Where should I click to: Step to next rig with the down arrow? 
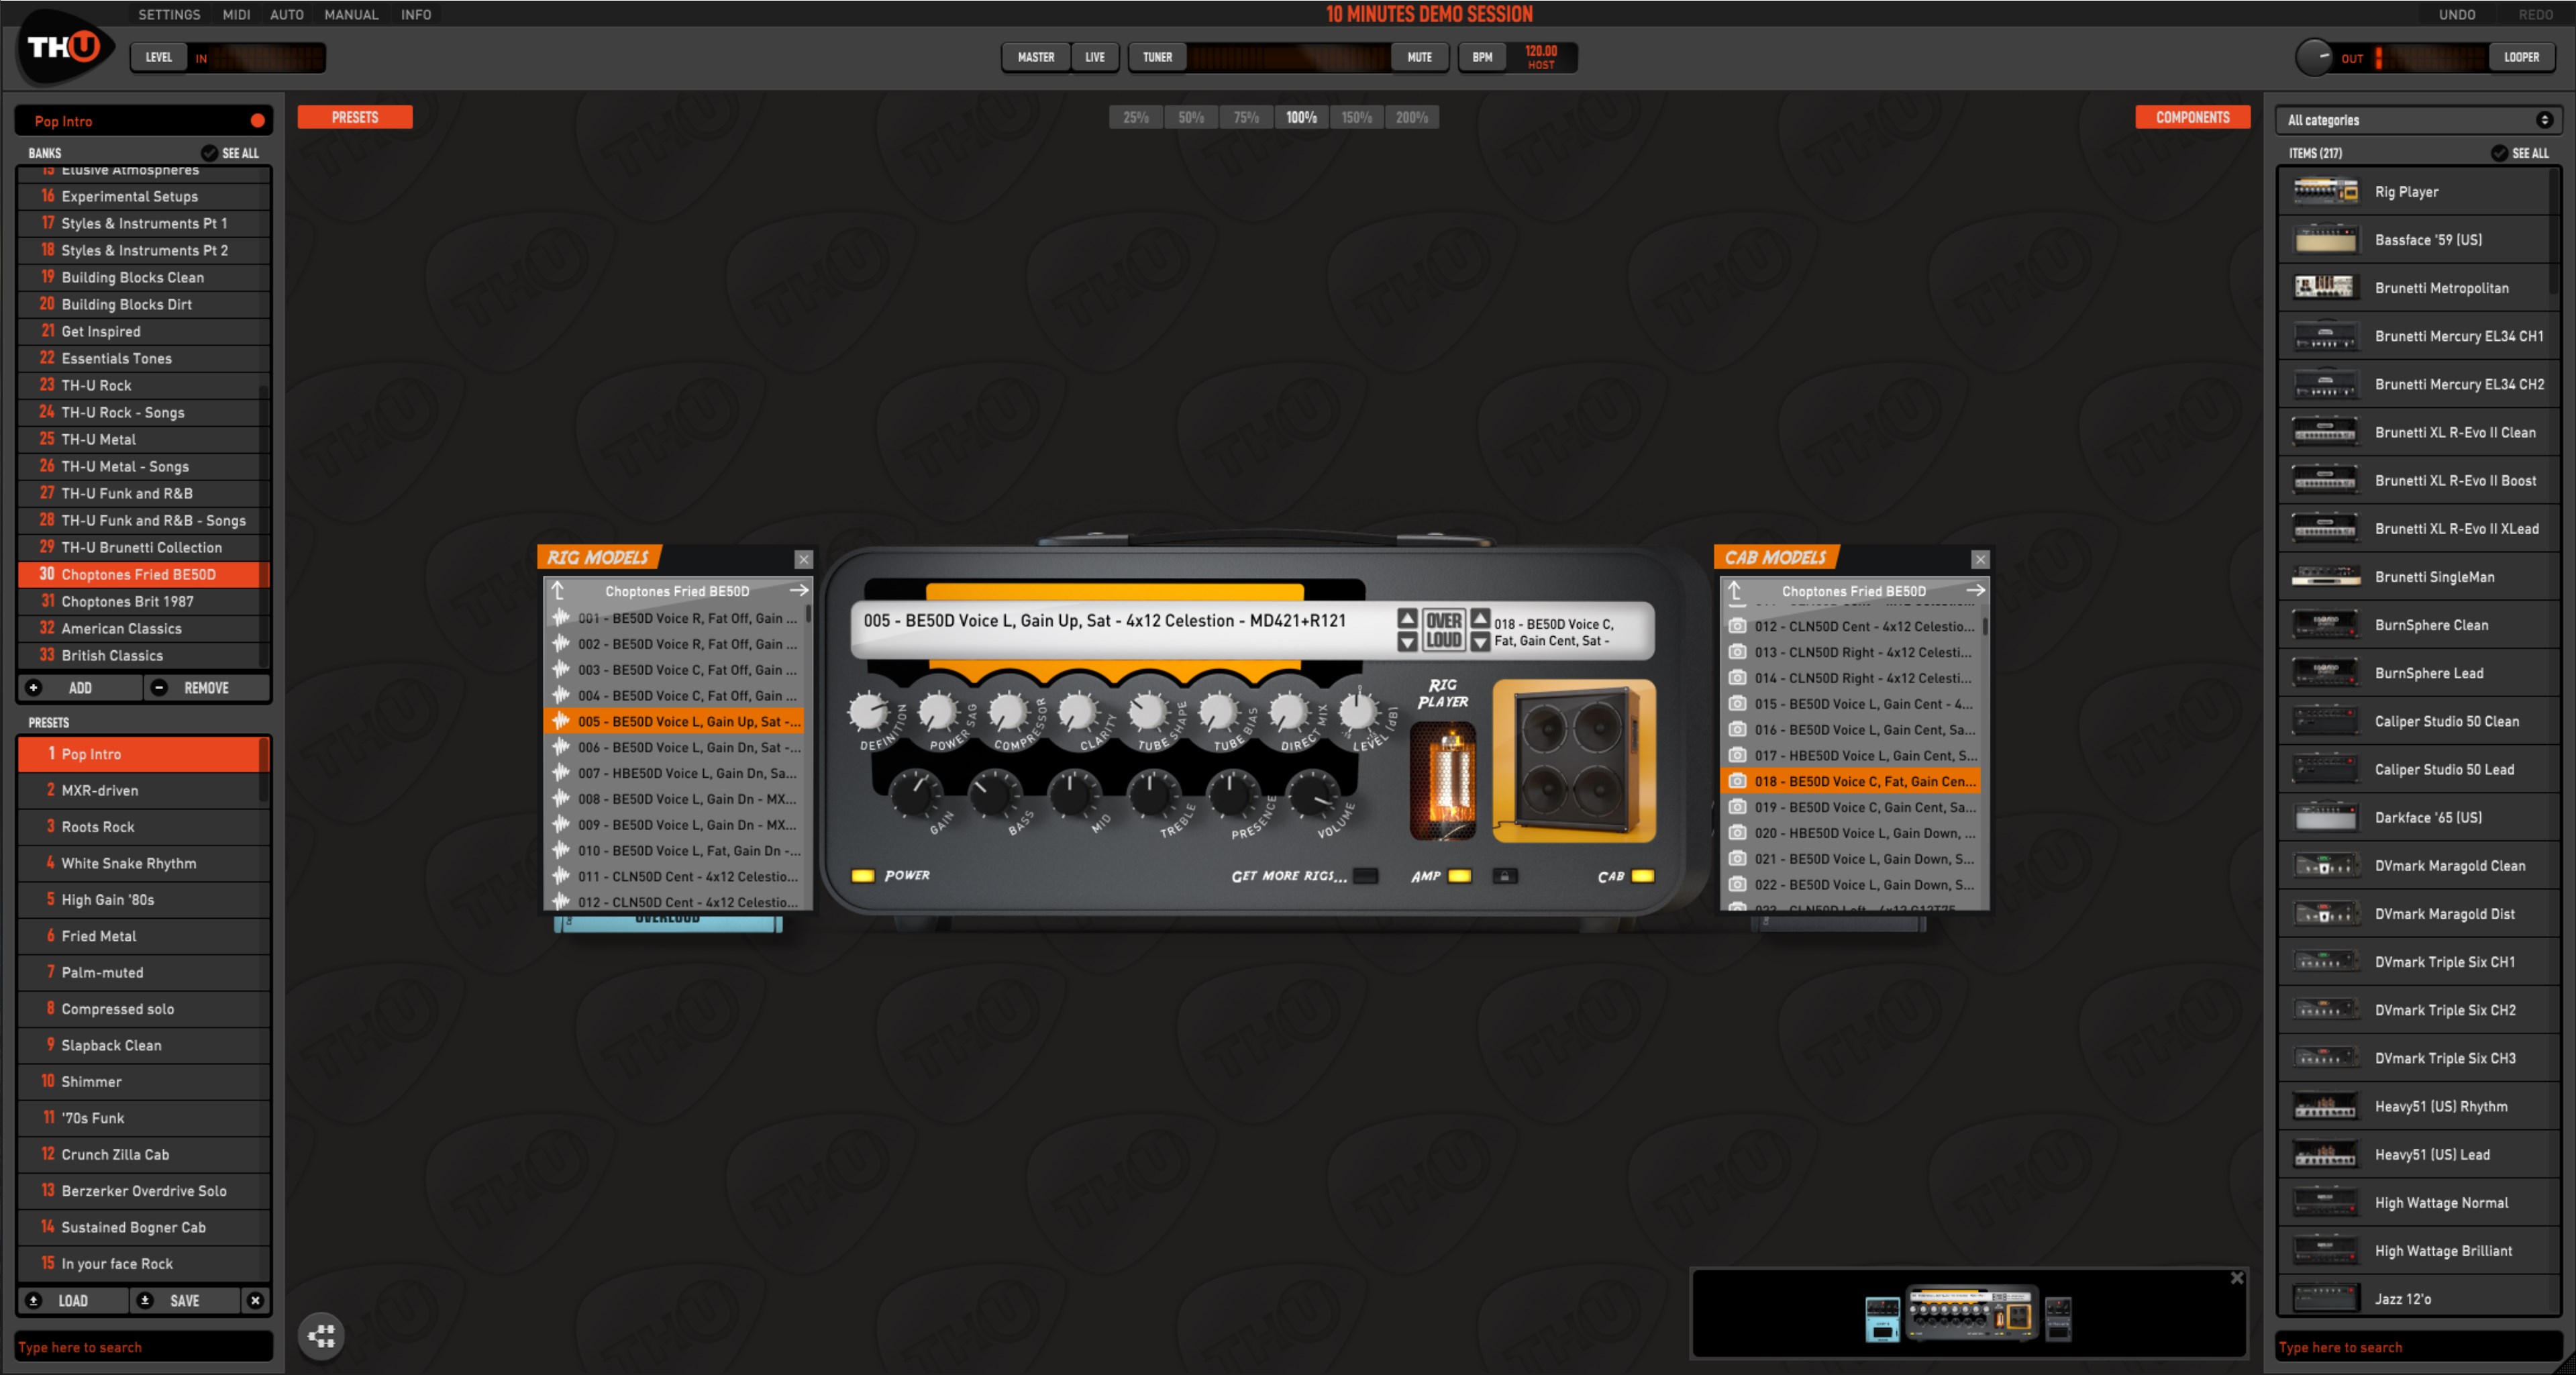coord(1407,641)
